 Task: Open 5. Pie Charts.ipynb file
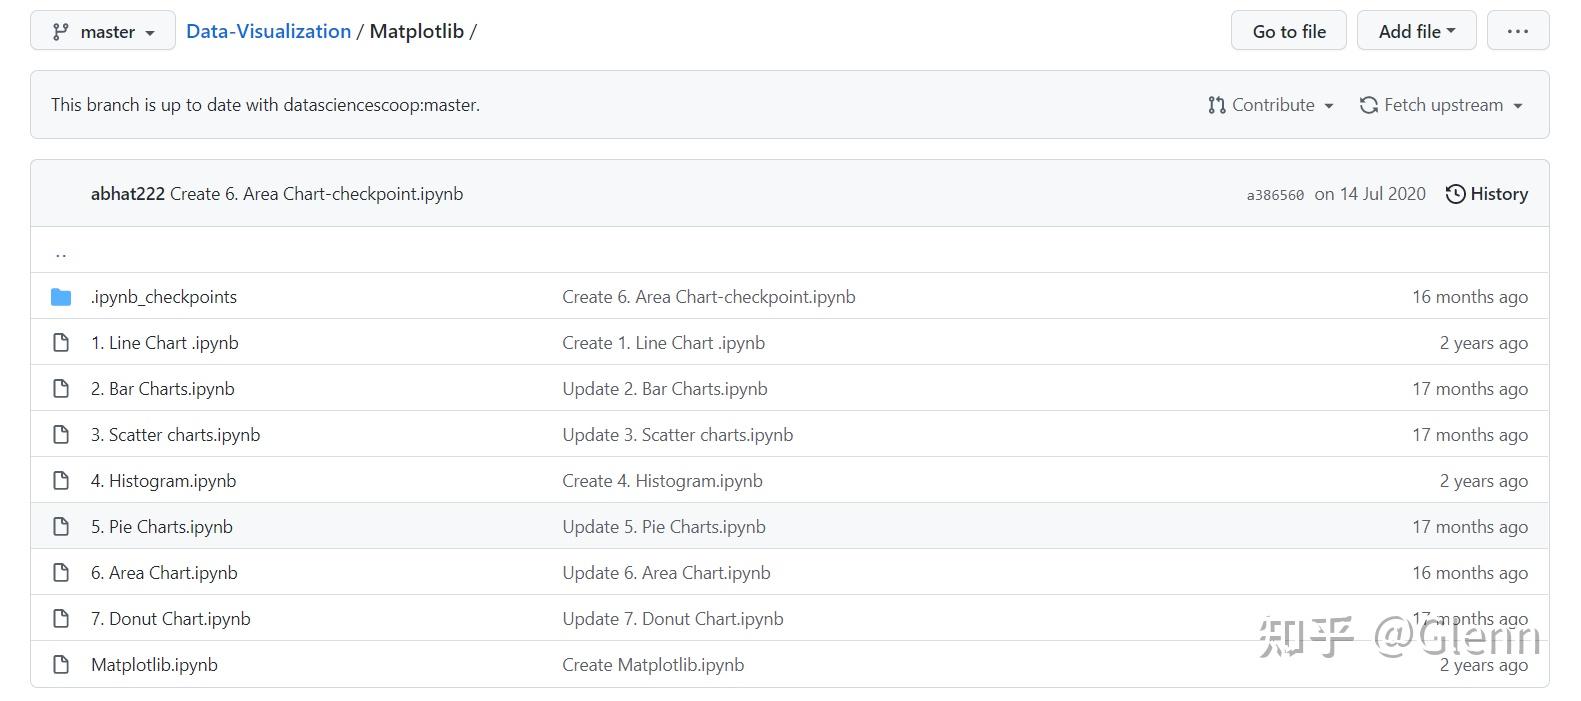[162, 527]
